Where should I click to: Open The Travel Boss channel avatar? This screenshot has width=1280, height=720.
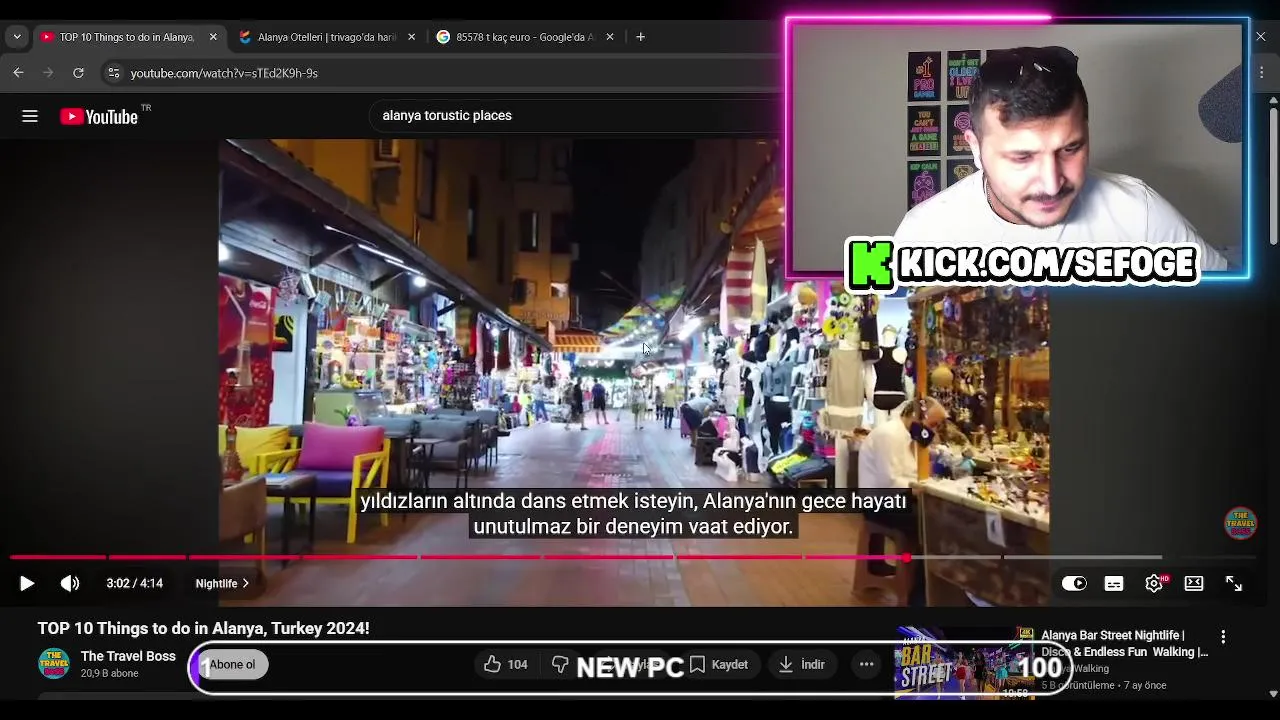click(54, 664)
